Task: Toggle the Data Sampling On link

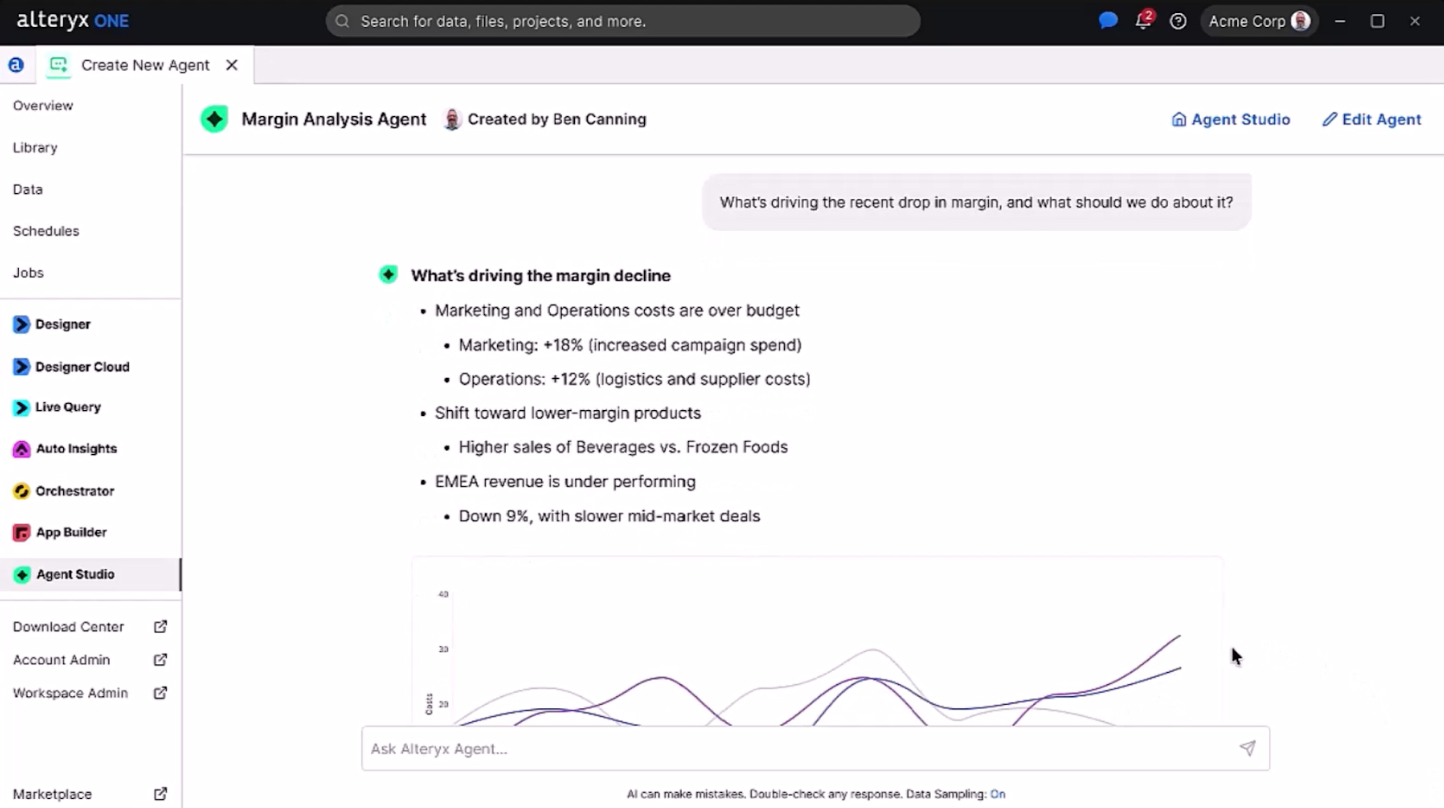Action: click(x=997, y=794)
